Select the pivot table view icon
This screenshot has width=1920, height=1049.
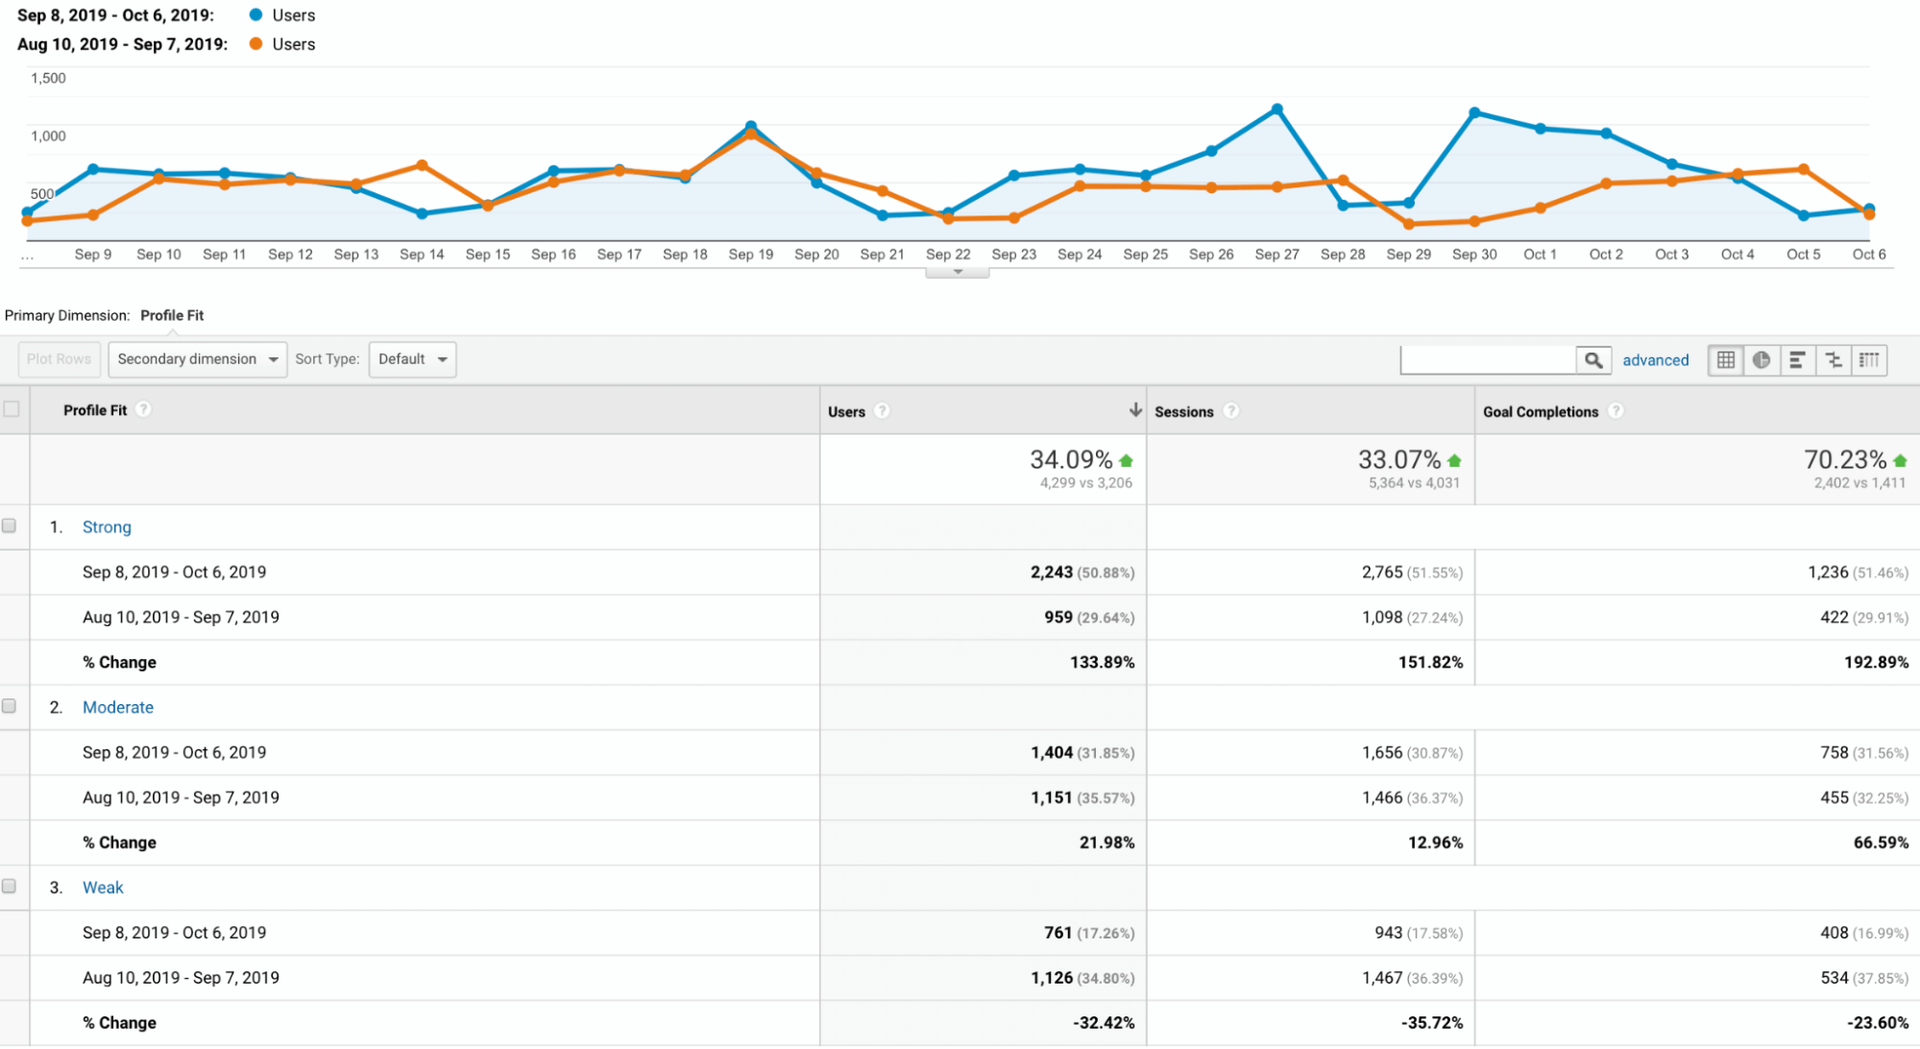[1869, 360]
